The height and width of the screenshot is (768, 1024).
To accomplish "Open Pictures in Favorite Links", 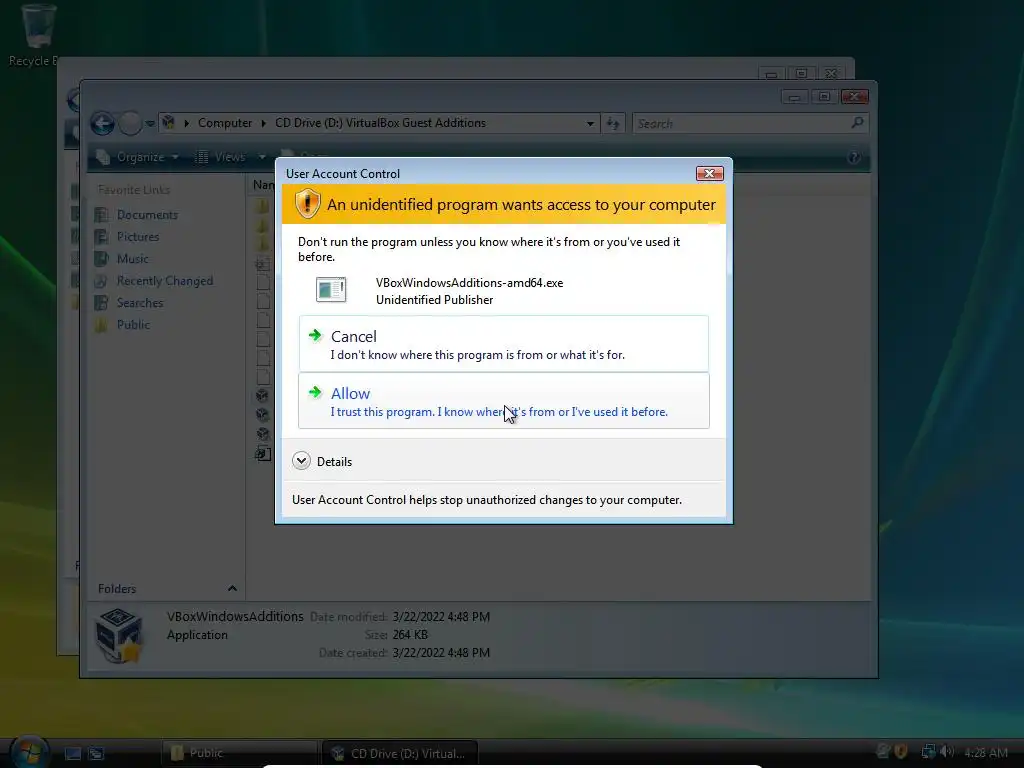I will (138, 236).
